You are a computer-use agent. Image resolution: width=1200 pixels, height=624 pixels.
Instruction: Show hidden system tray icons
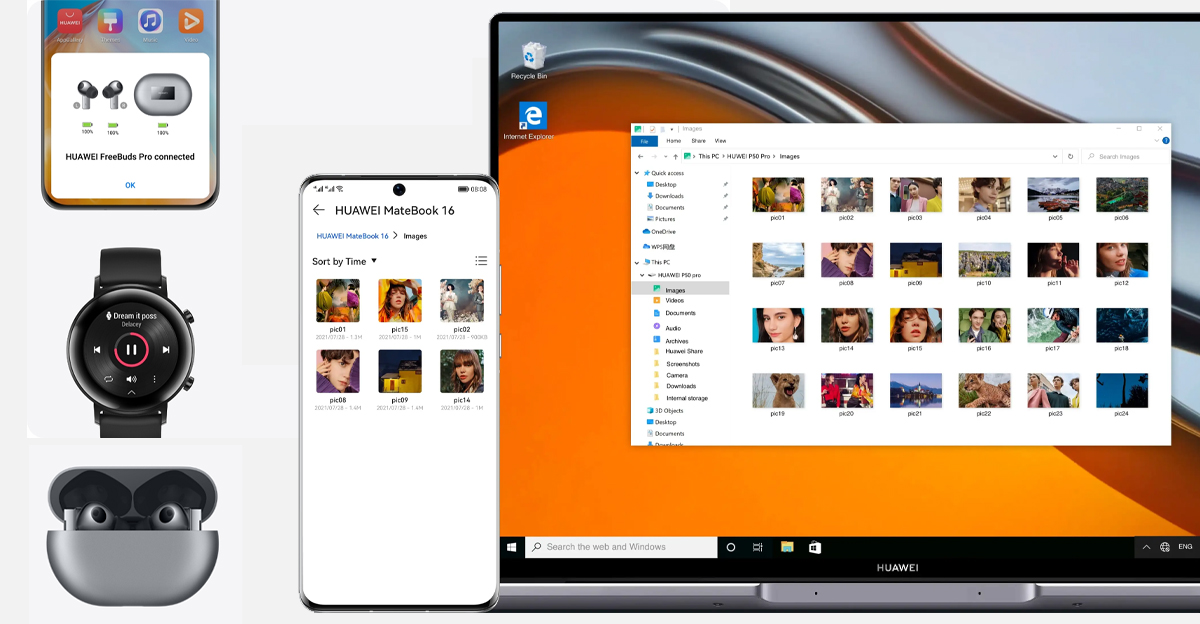(x=1145, y=547)
